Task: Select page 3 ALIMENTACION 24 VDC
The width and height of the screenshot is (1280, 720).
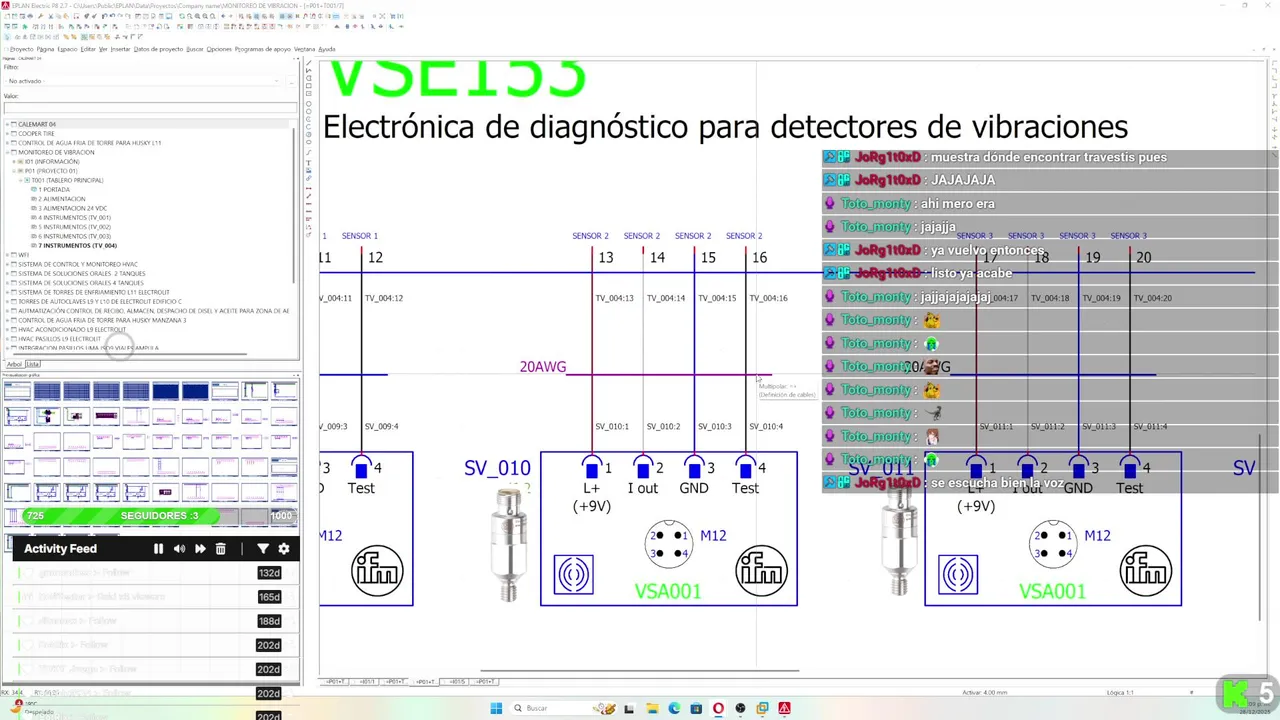Action: tap(72, 208)
